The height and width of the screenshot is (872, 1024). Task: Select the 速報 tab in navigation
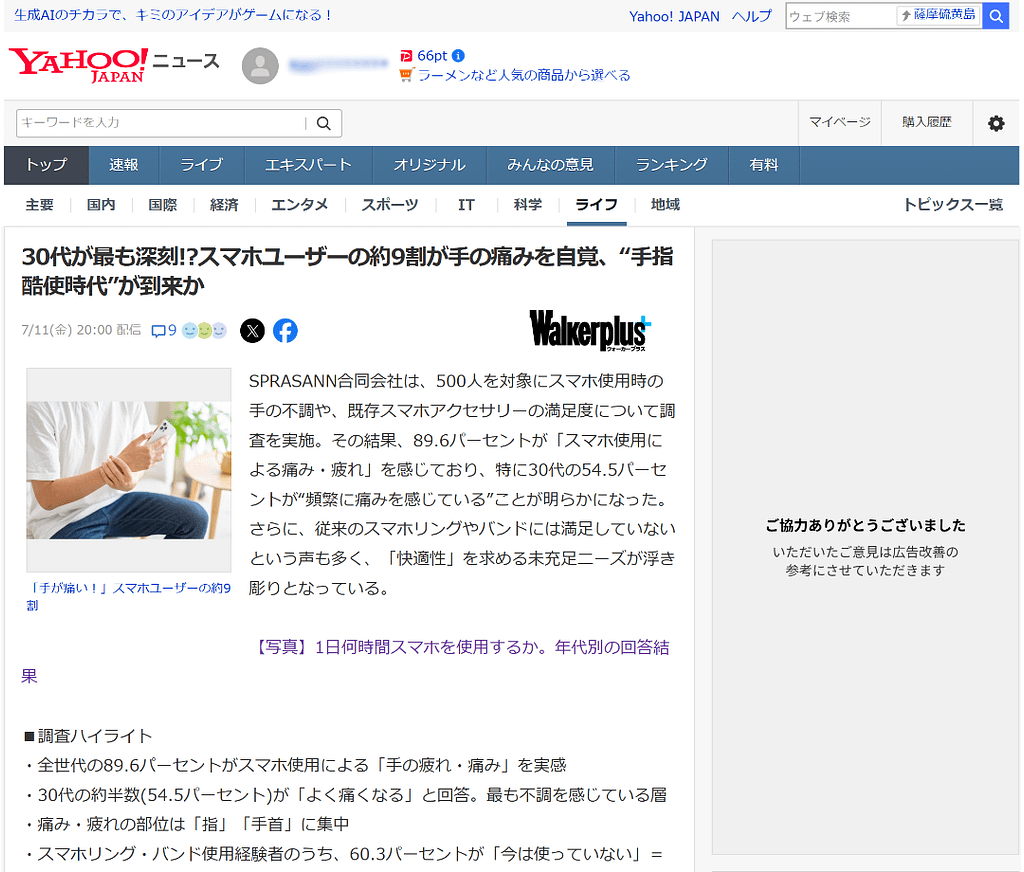[124, 165]
